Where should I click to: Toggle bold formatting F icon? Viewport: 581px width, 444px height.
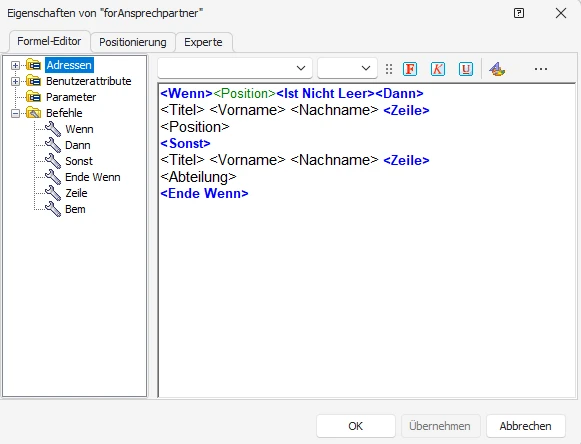(410, 69)
